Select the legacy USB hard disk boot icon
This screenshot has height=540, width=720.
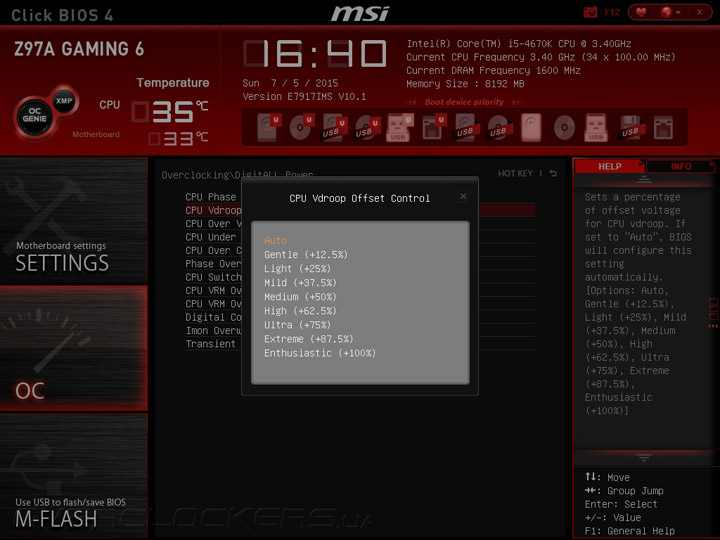point(467,127)
